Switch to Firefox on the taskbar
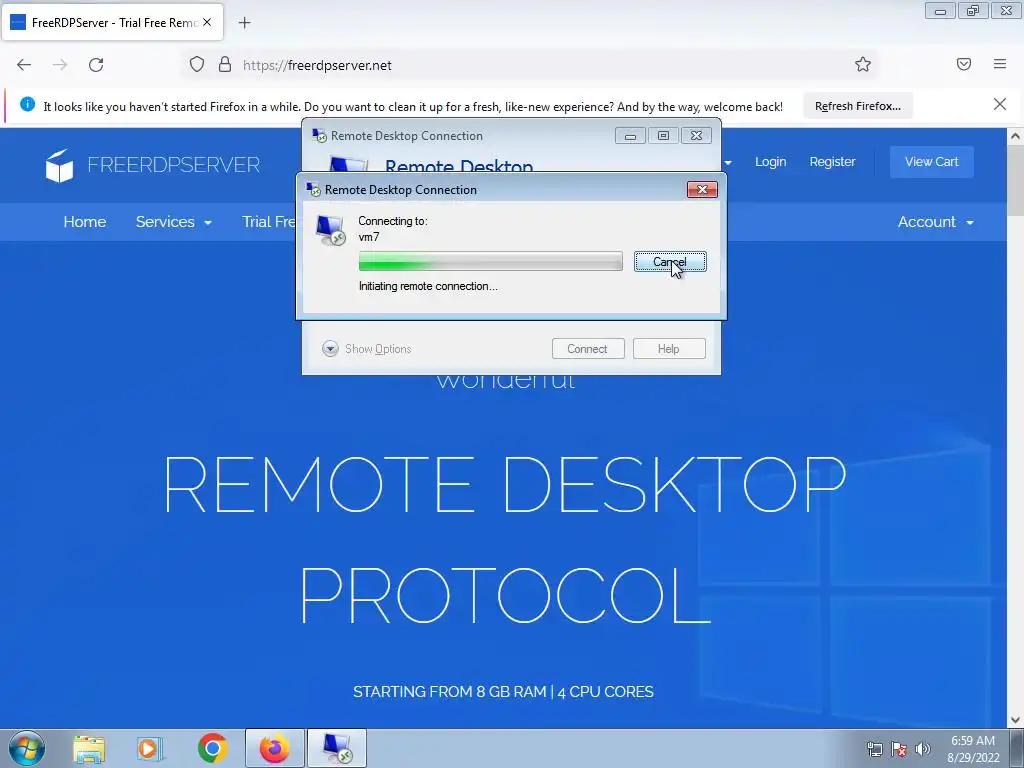The image size is (1024, 768). point(275,748)
